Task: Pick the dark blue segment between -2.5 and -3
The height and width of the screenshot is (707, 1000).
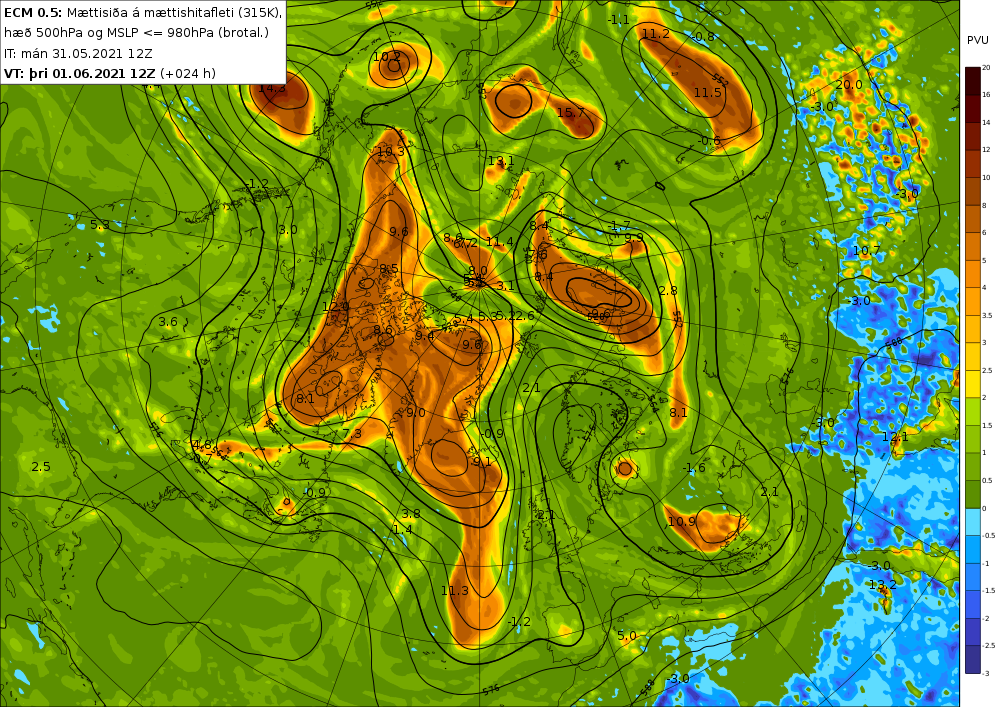Action: (973, 659)
